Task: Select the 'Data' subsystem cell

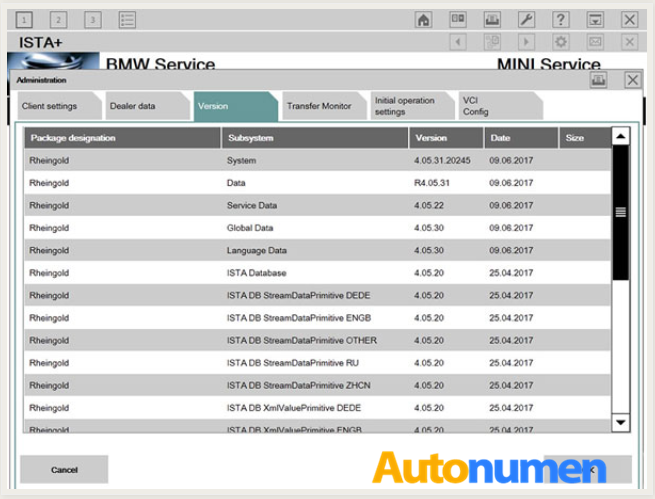Action: pos(236,183)
